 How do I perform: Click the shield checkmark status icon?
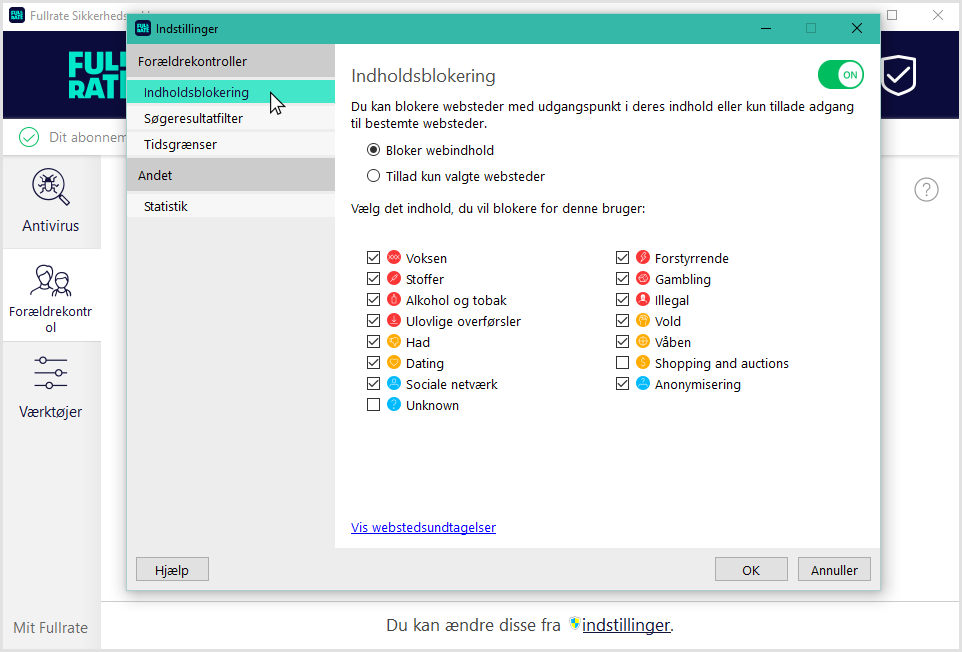pos(898,75)
